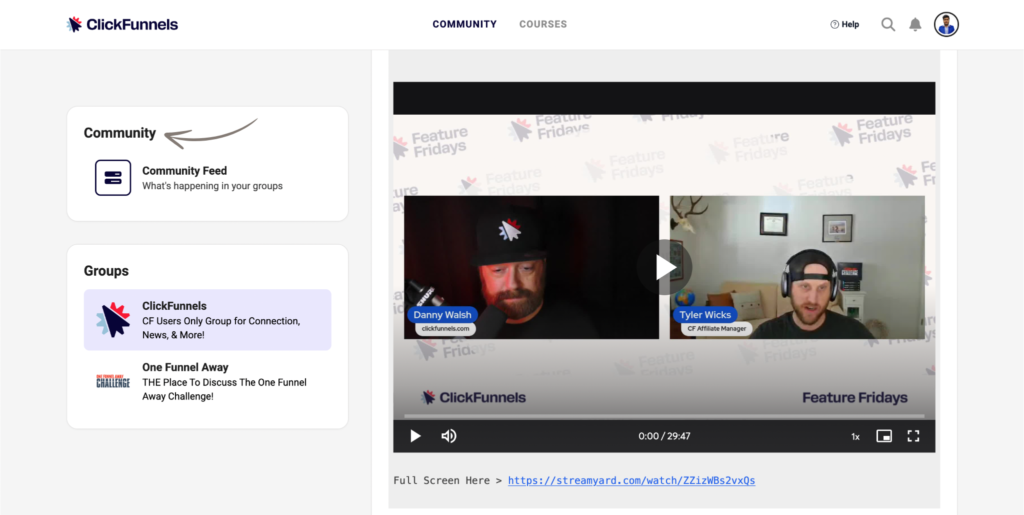Open notifications bell icon
Screen dimensions: 1024x515
tap(916, 25)
